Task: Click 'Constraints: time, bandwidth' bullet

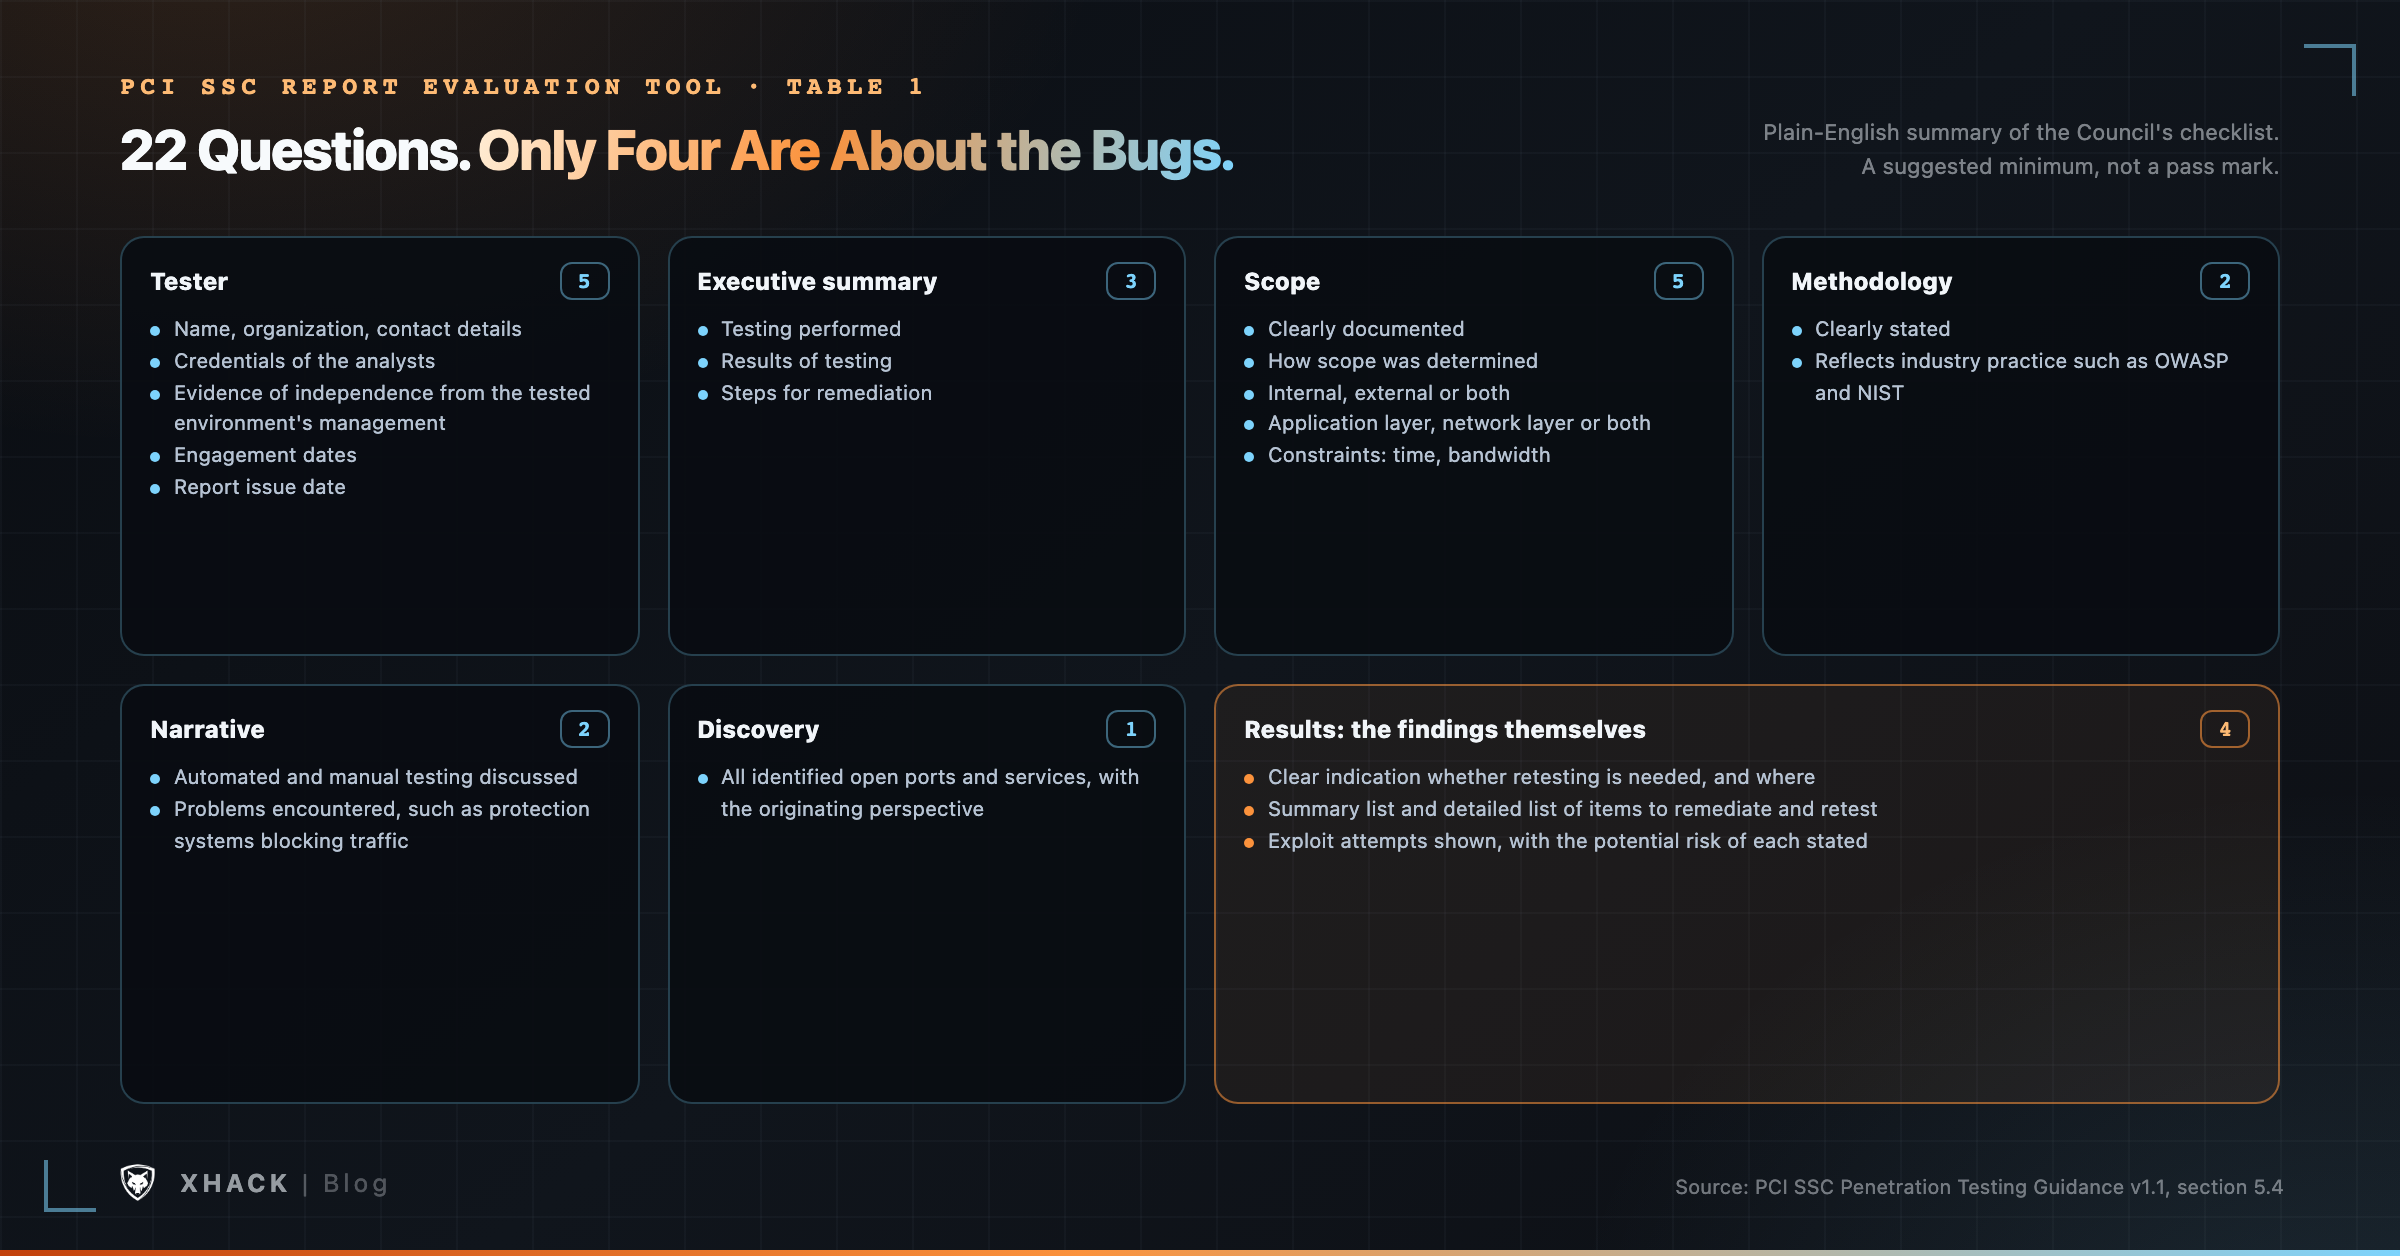Action: [1409, 455]
